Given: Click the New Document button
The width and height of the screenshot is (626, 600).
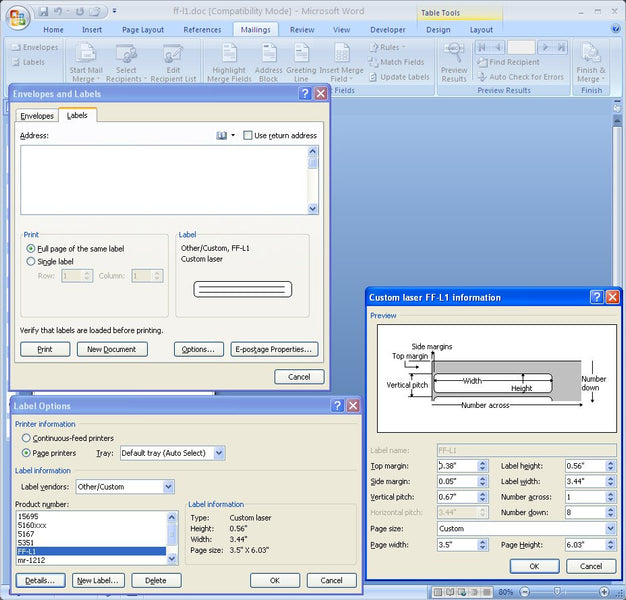Looking at the screenshot, I should pyautogui.click(x=112, y=349).
